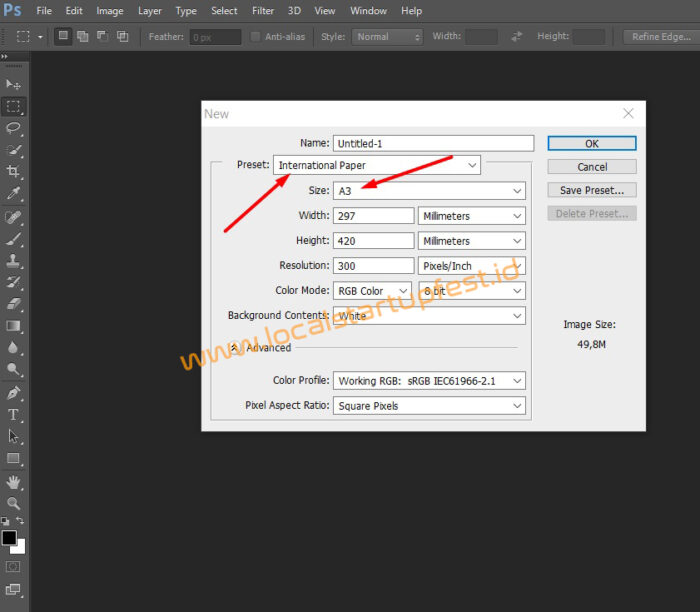Toggle the Anti-alias checkbox
This screenshot has height=612, width=700.
point(255,37)
